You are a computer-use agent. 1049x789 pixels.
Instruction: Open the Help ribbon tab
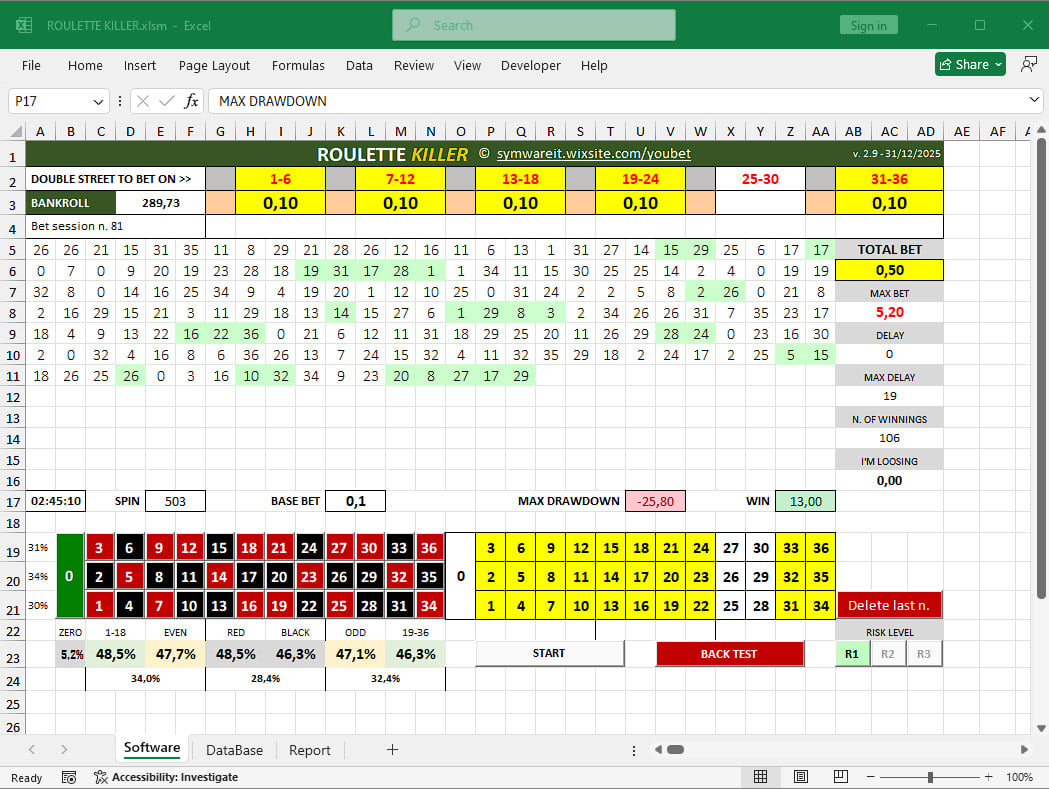tap(594, 66)
